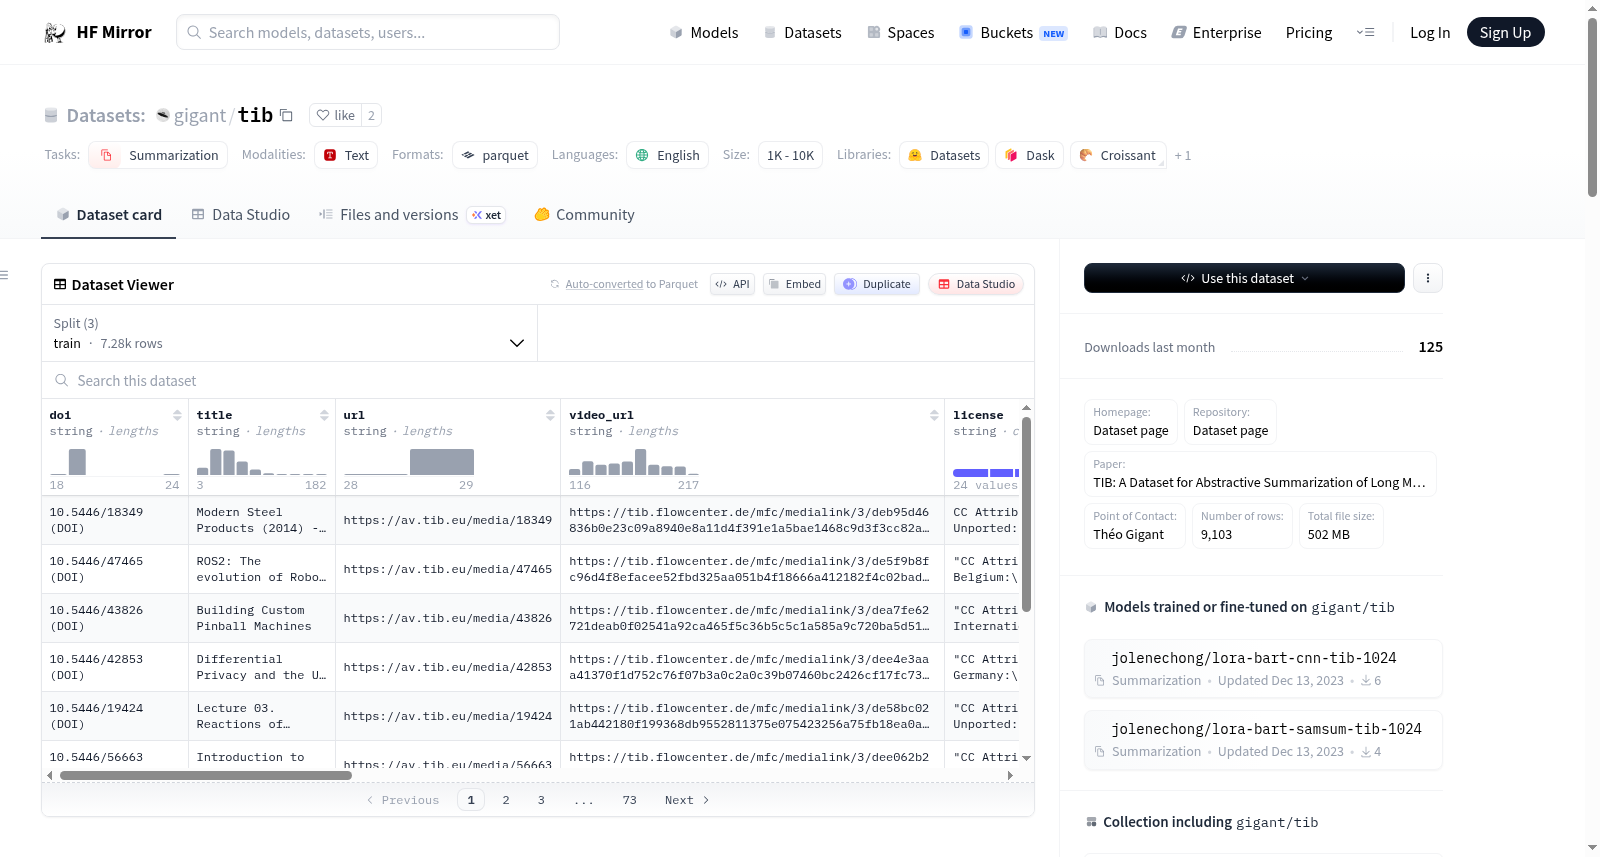
Task: Select the English language tag
Action: click(x=667, y=155)
